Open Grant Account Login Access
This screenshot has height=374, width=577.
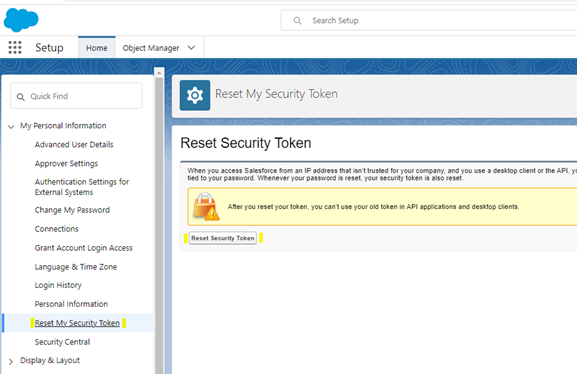(84, 248)
